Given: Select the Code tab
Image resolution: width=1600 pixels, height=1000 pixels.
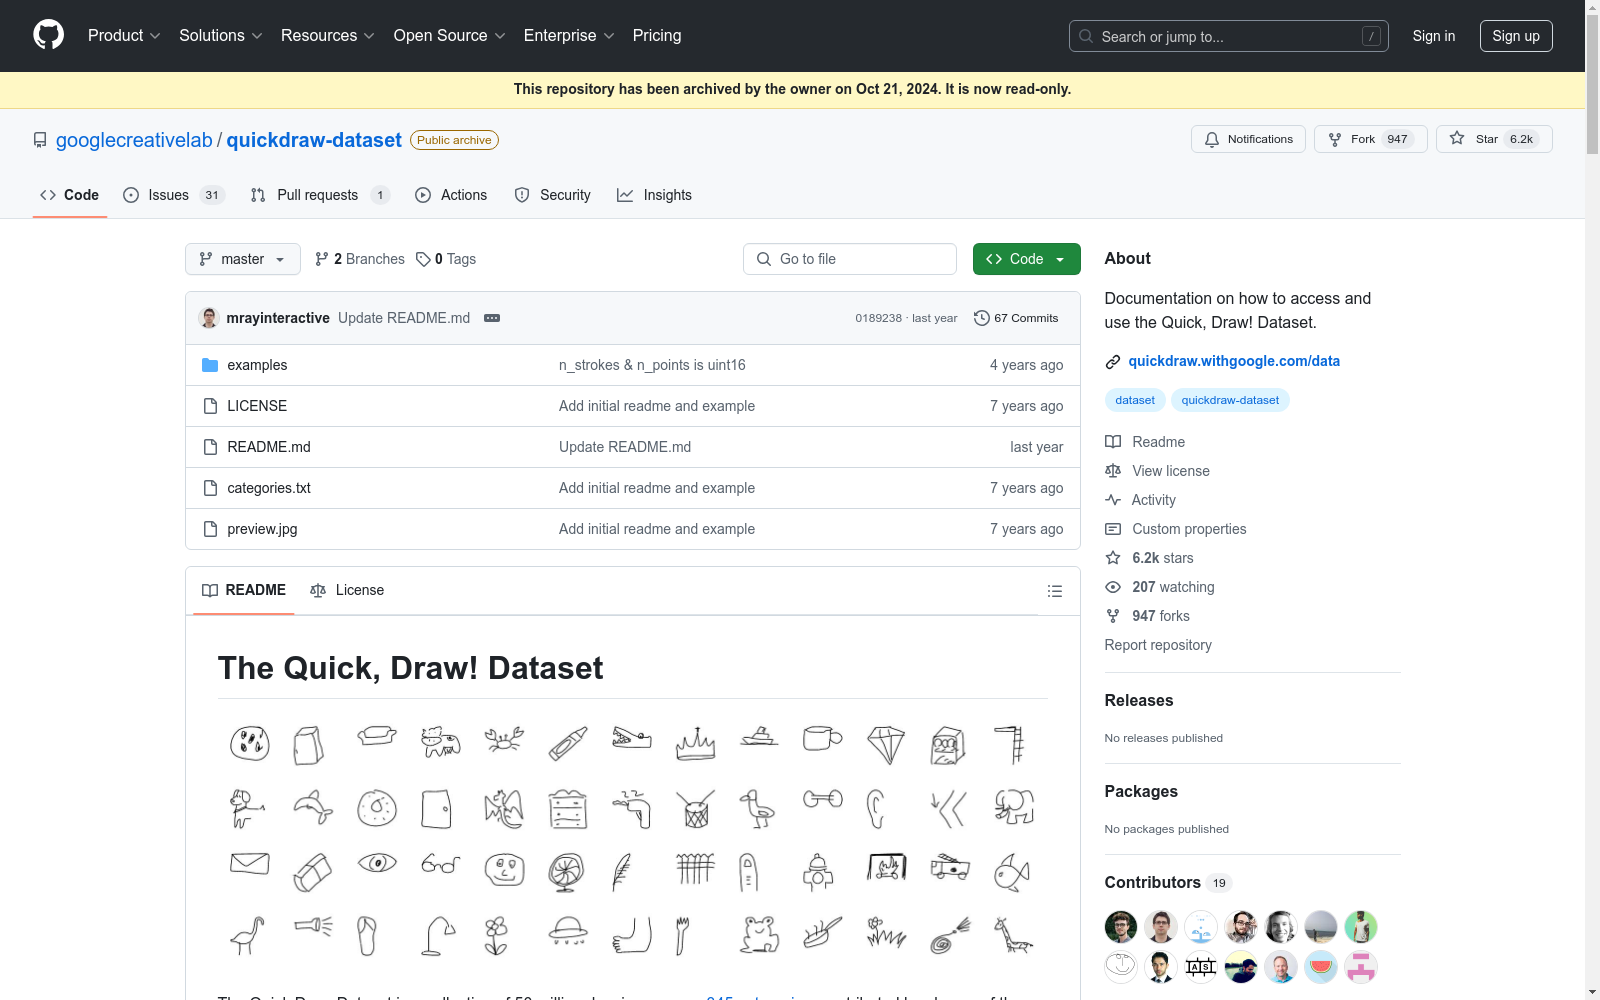Looking at the screenshot, I should click(70, 195).
